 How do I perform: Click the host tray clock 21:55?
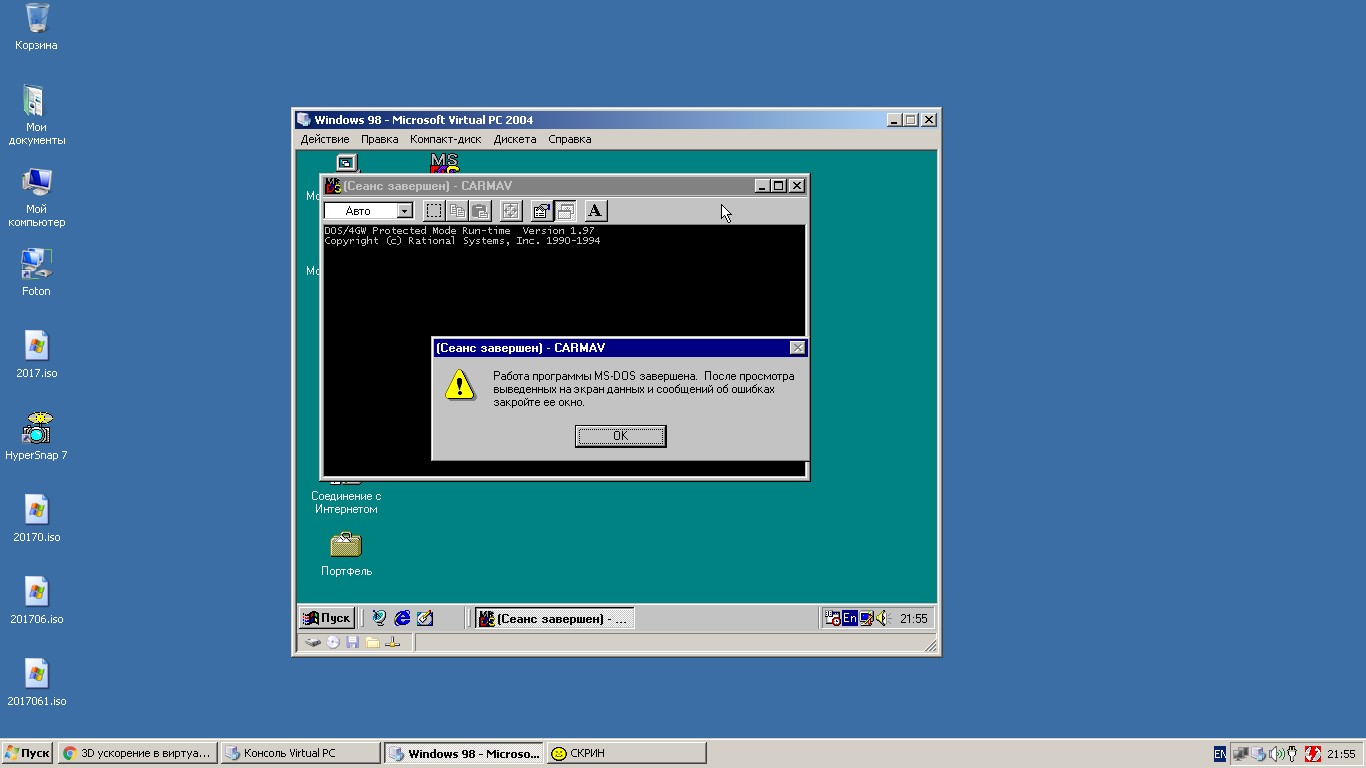pyautogui.click(x=1341, y=754)
